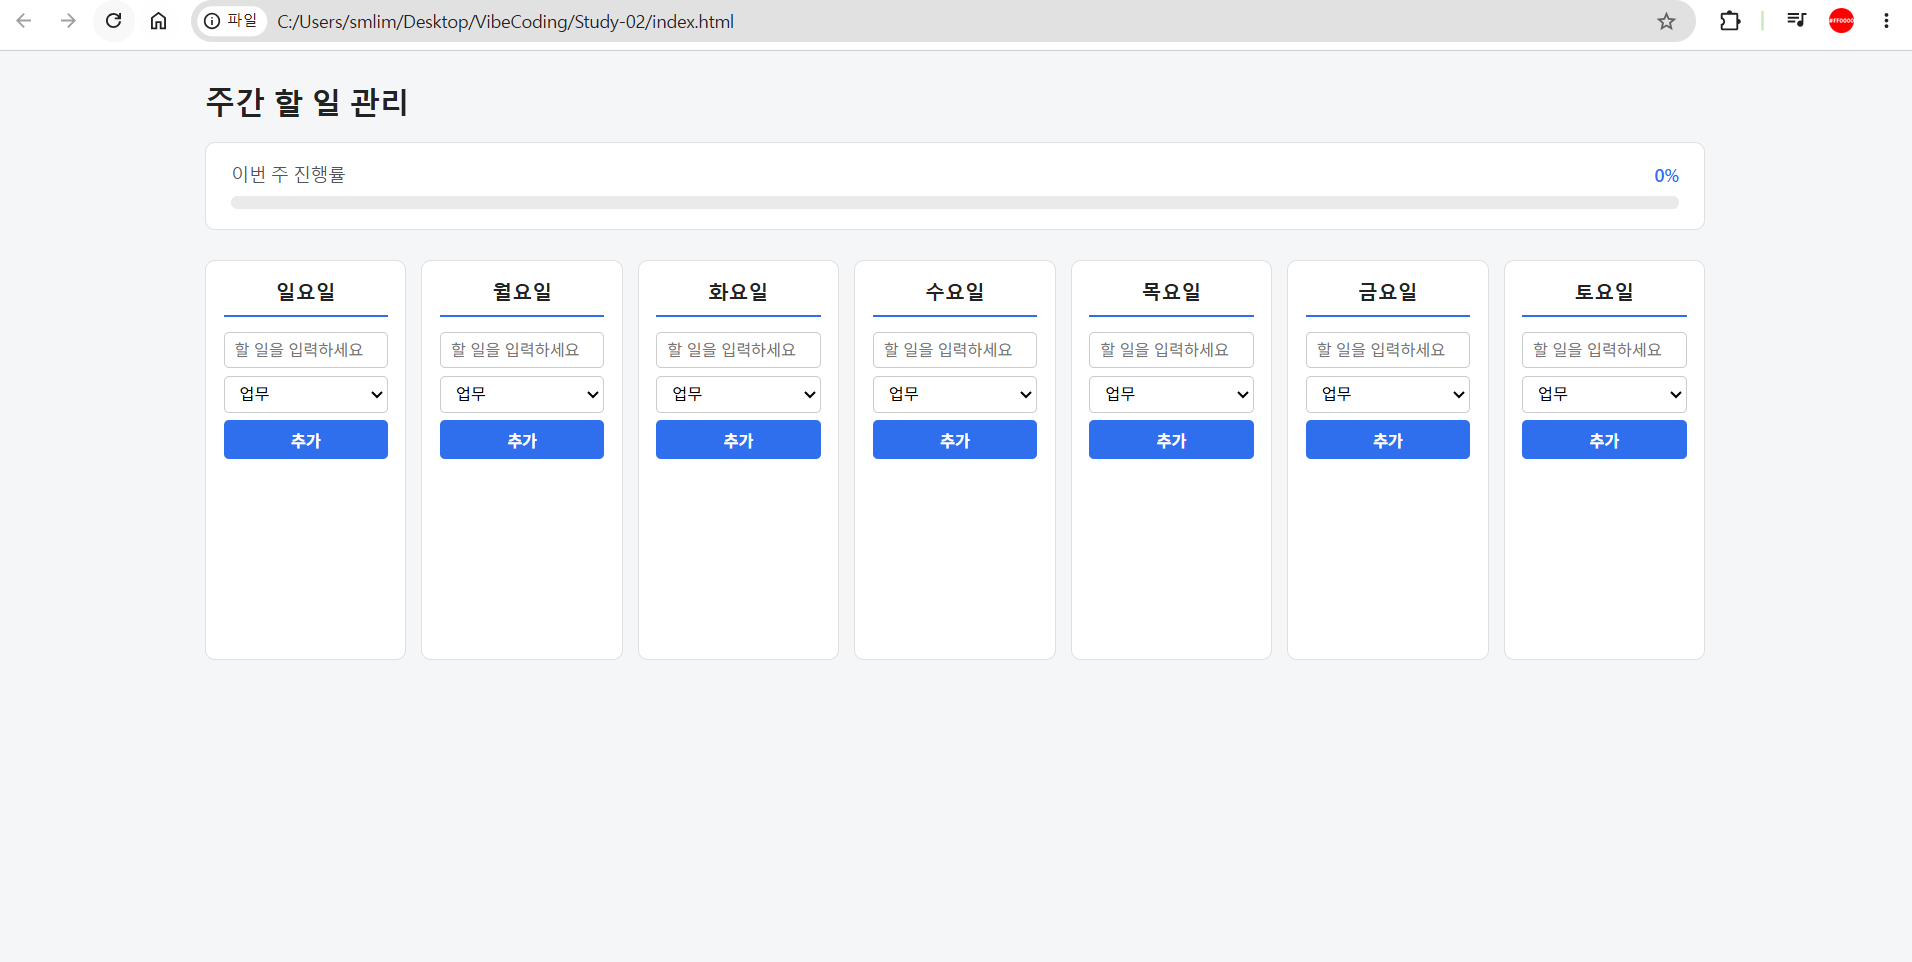
Task: Open the 화요일 category dropdown
Action: click(738, 394)
